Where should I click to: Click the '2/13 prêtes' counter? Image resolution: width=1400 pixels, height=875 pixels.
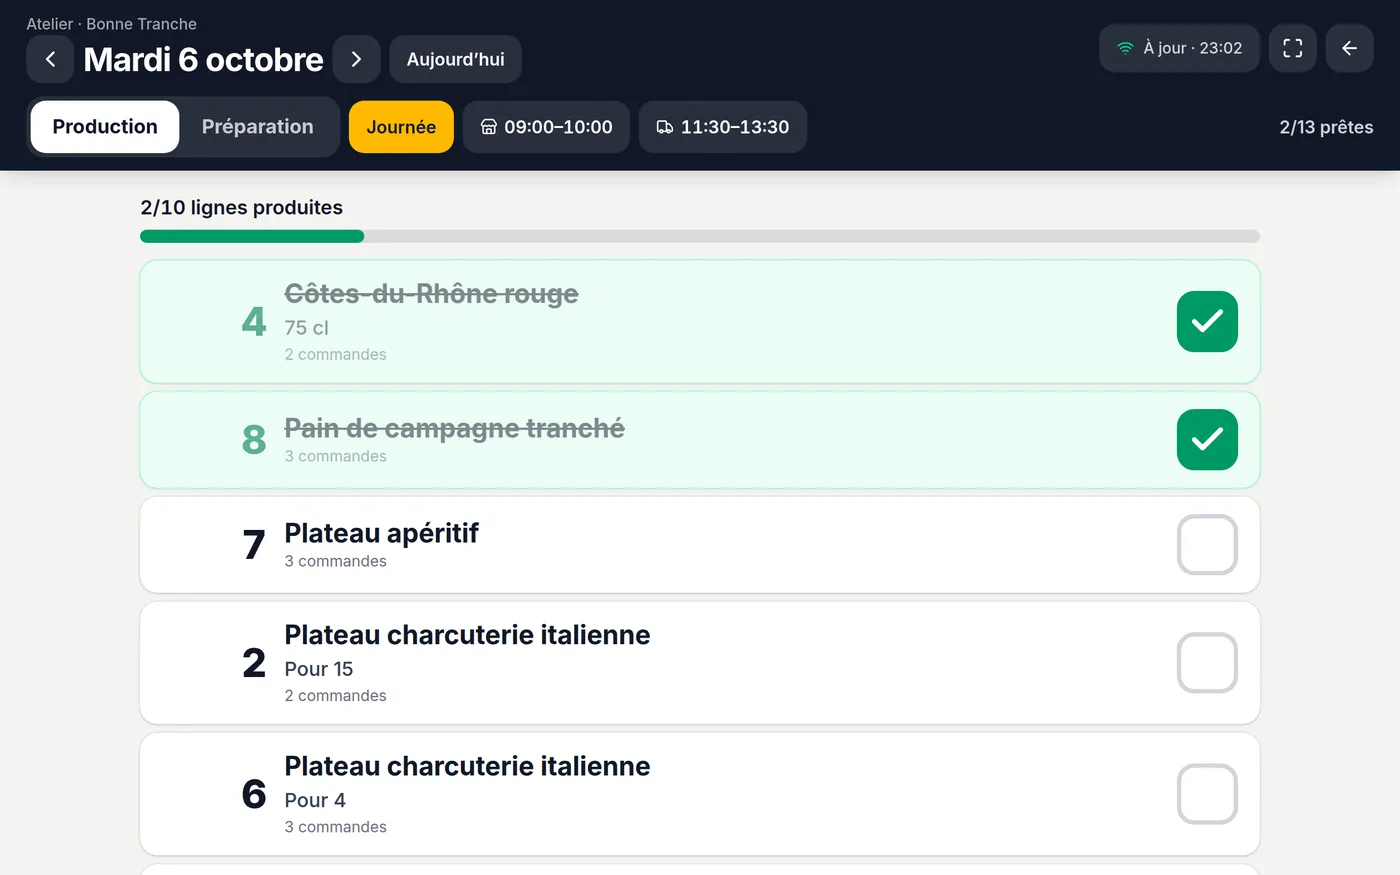(x=1326, y=127)
